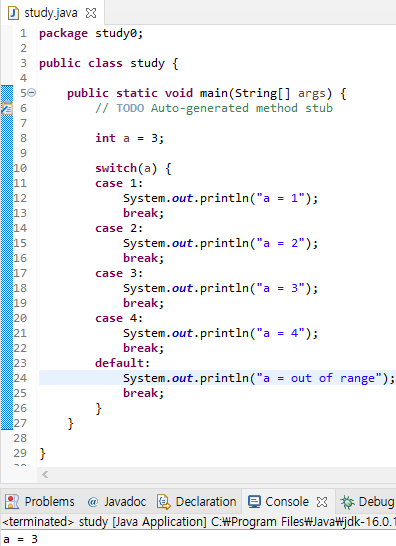Click the 'case 2:' label
396x546 pixels.
[119, 228]
